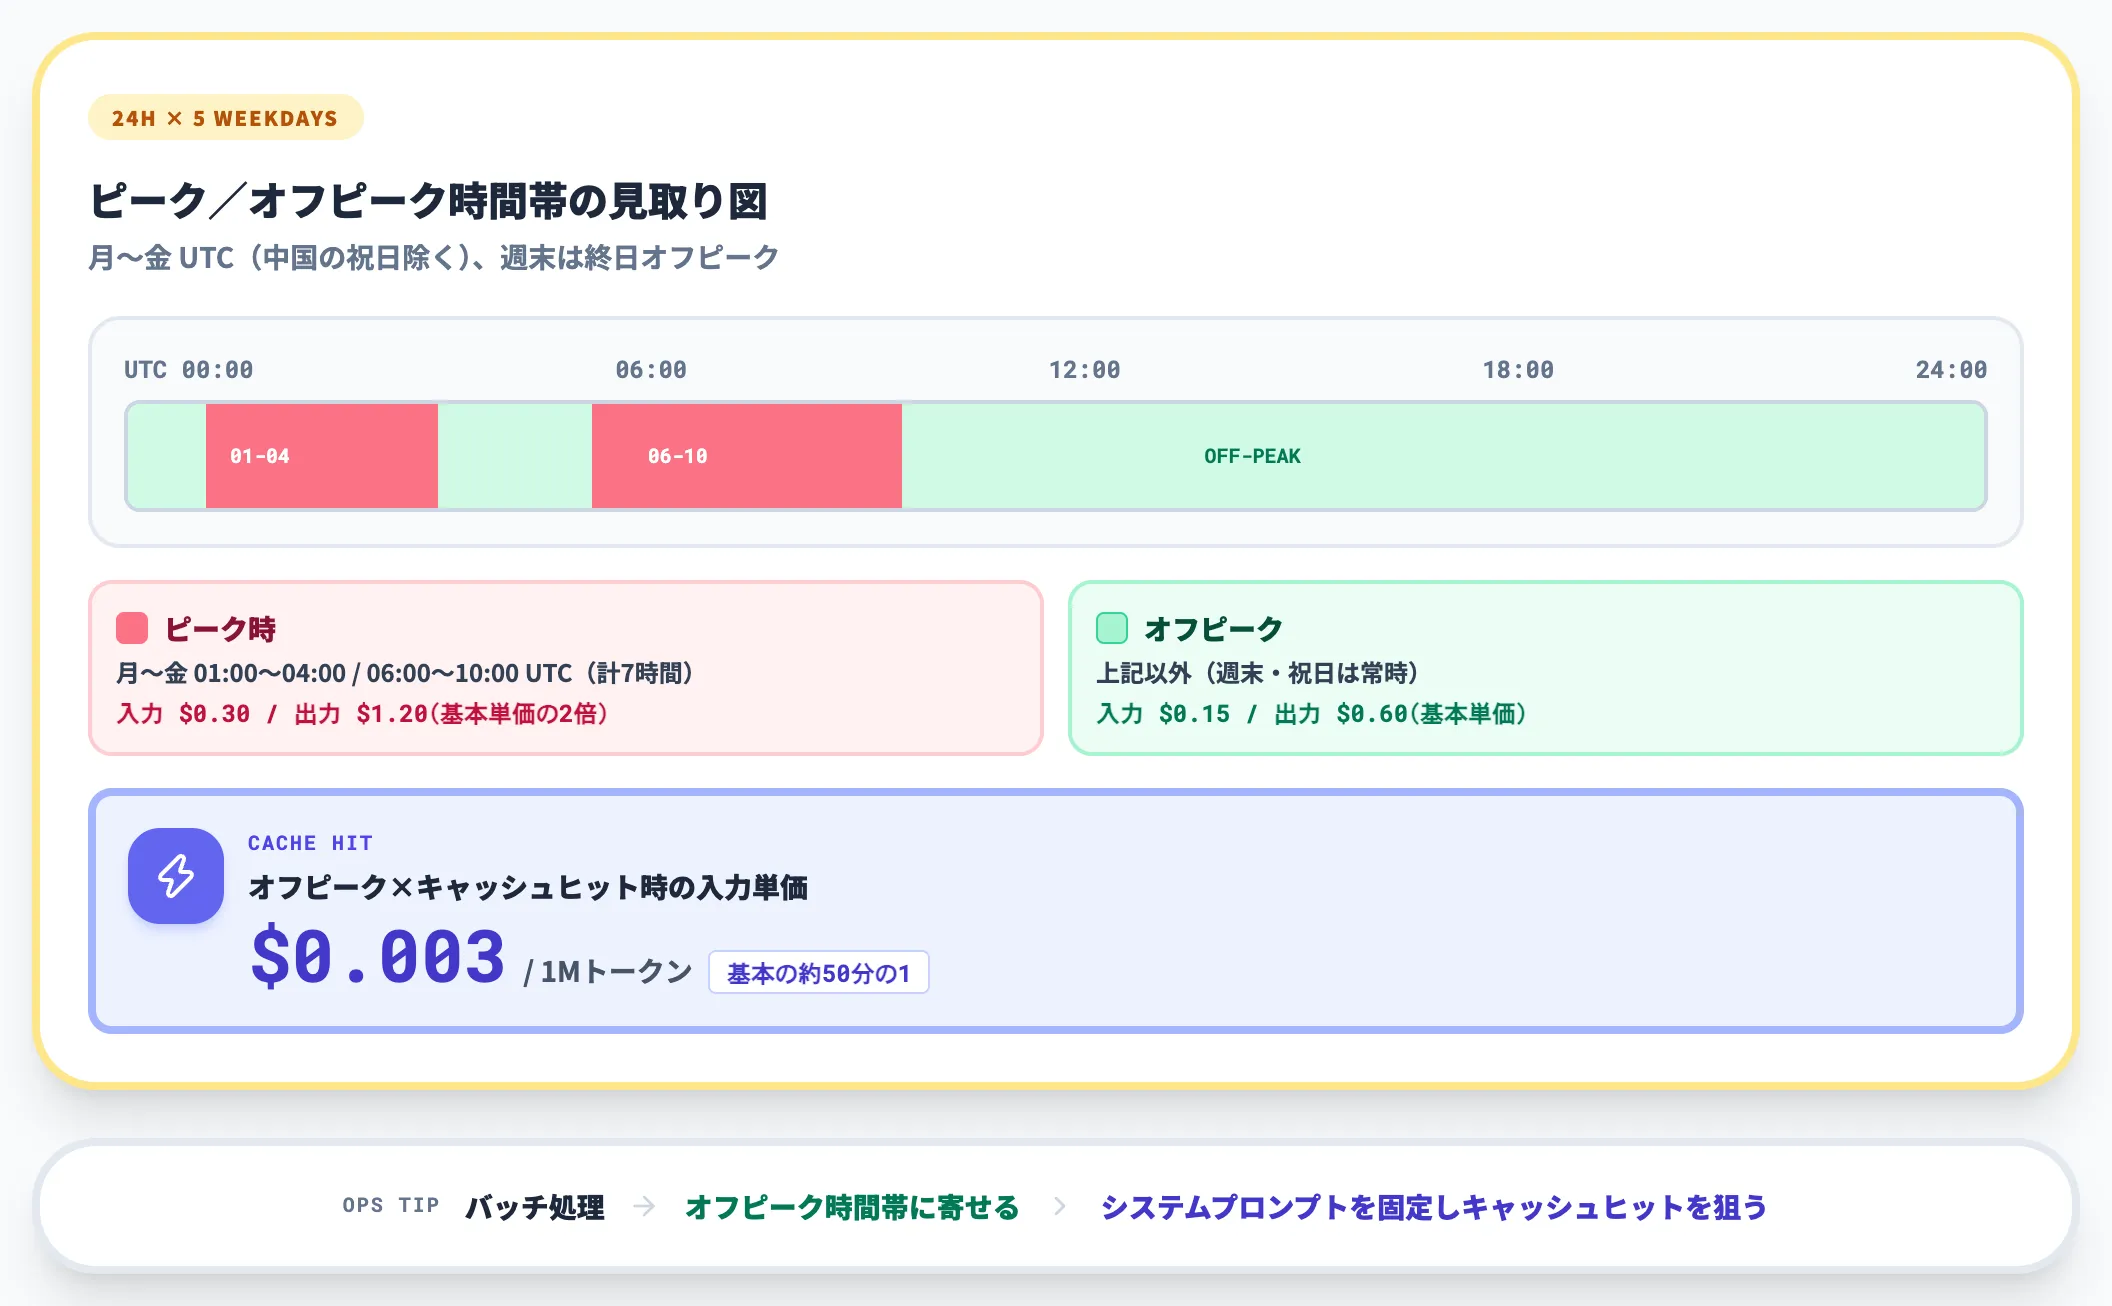Click the 18:00 axis label

1518,369
